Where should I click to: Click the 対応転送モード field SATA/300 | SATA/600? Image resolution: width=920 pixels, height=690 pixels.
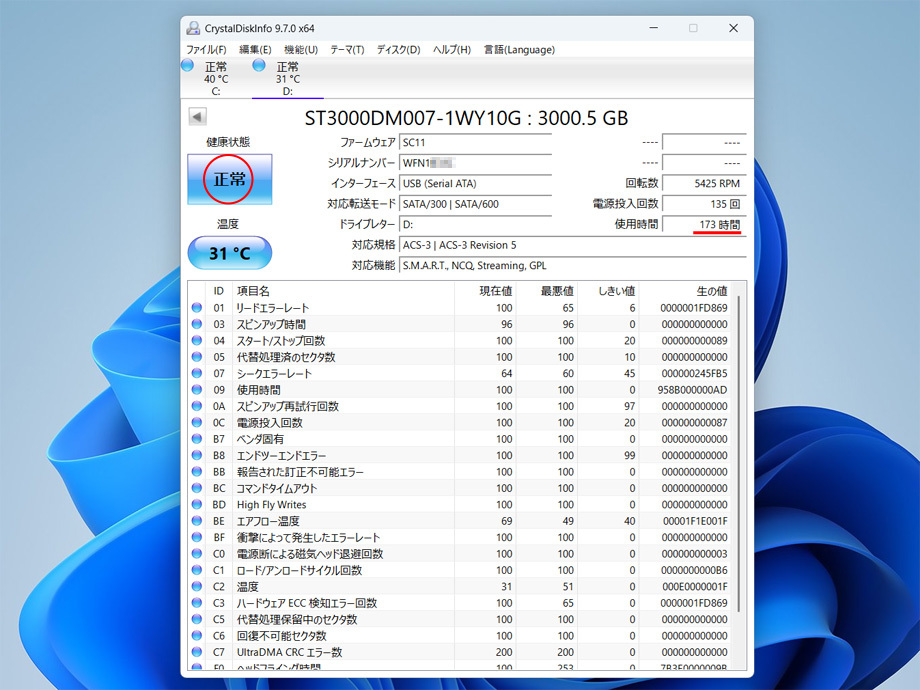475,204
